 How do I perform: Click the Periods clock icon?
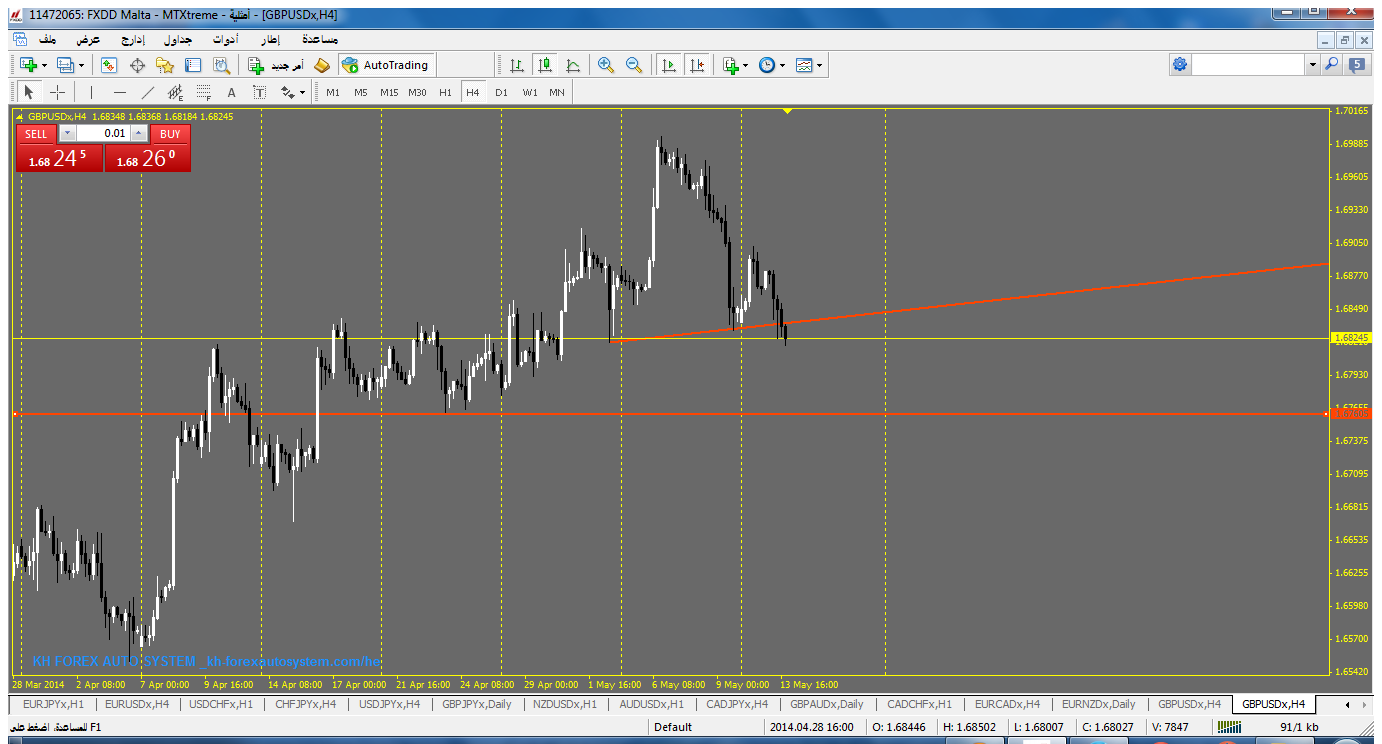766,65
